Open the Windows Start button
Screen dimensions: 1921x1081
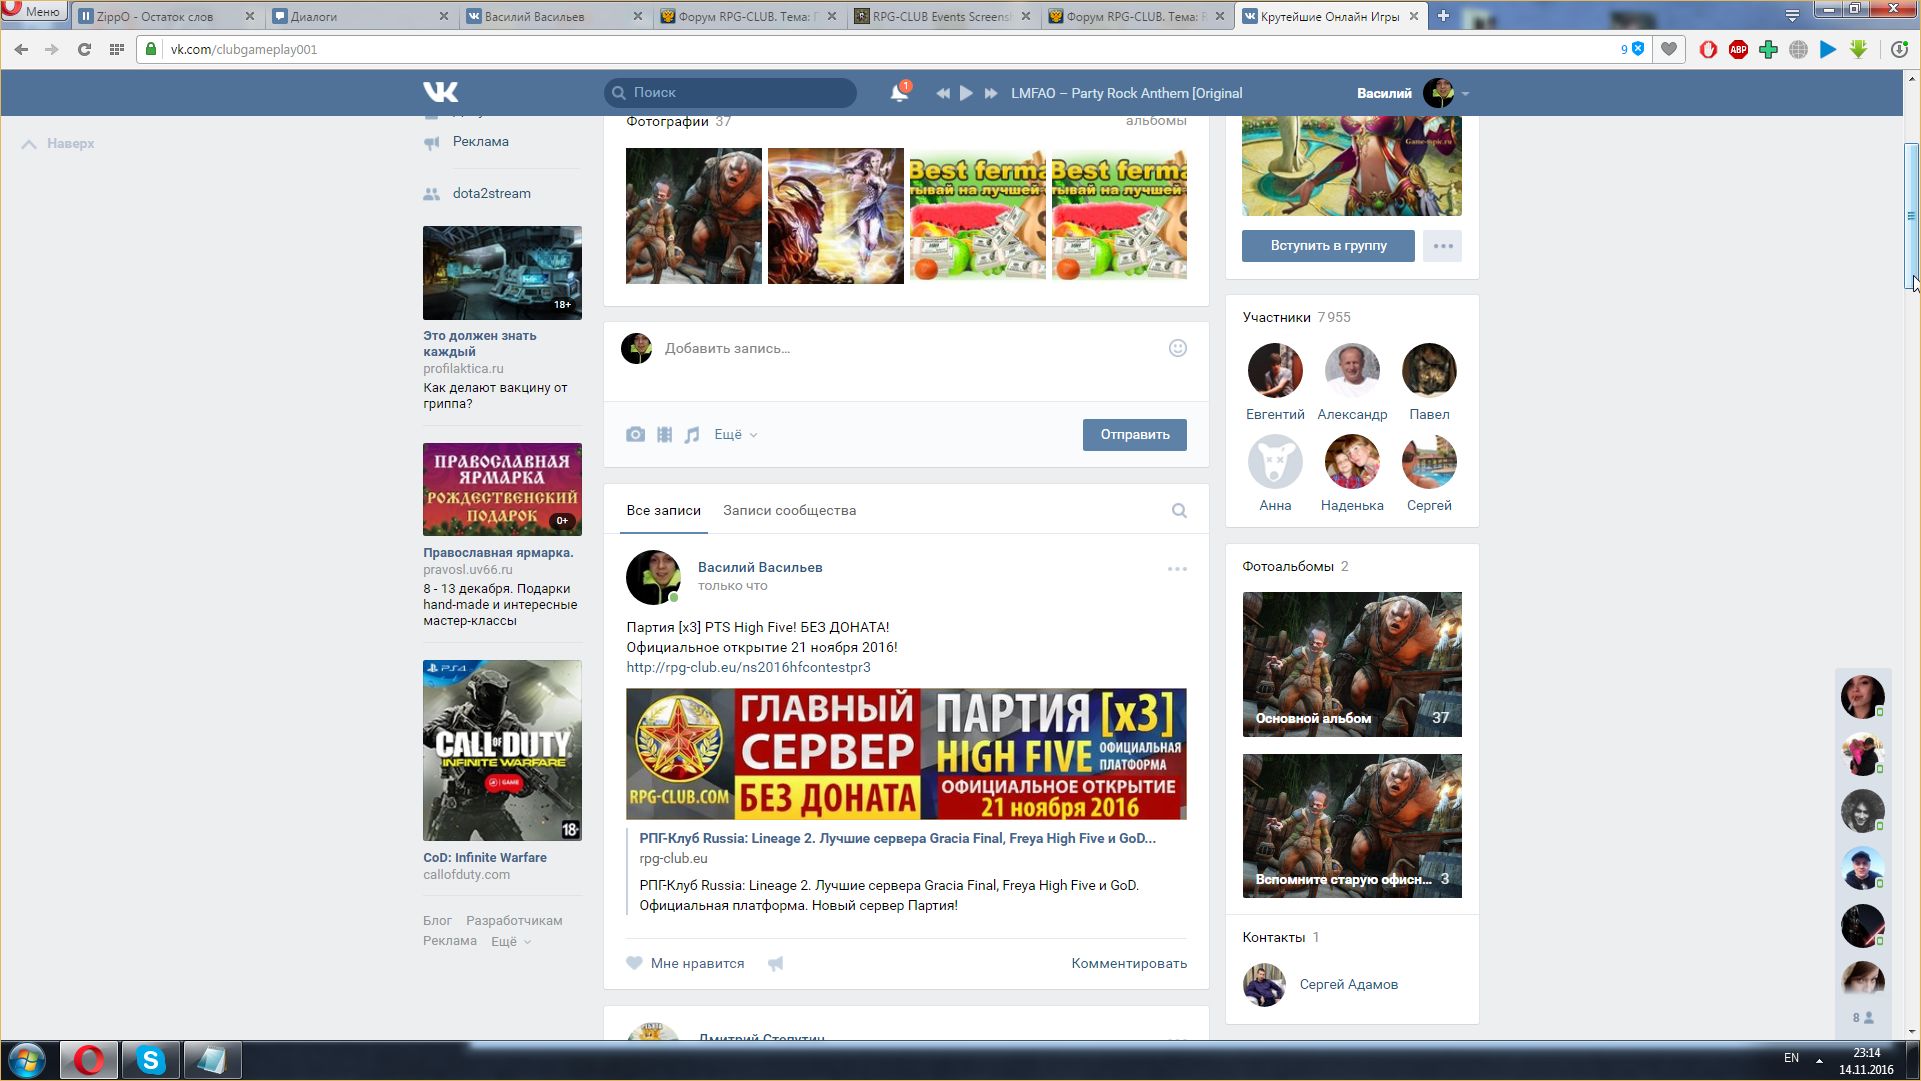pos(27,1060)
